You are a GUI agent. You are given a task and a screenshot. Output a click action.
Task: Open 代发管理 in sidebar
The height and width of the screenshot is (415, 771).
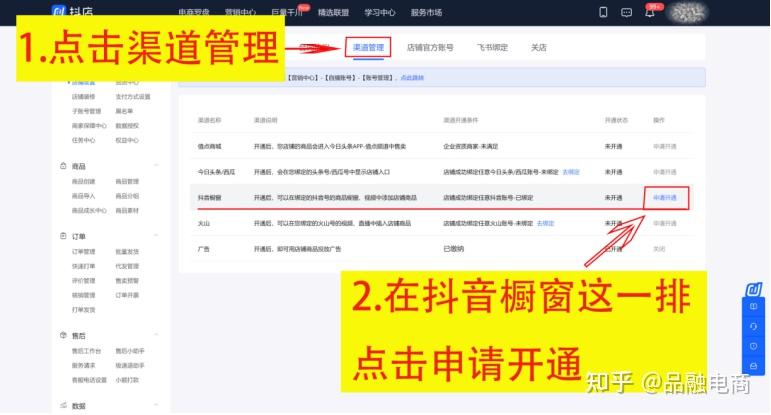tap(127, 266)
